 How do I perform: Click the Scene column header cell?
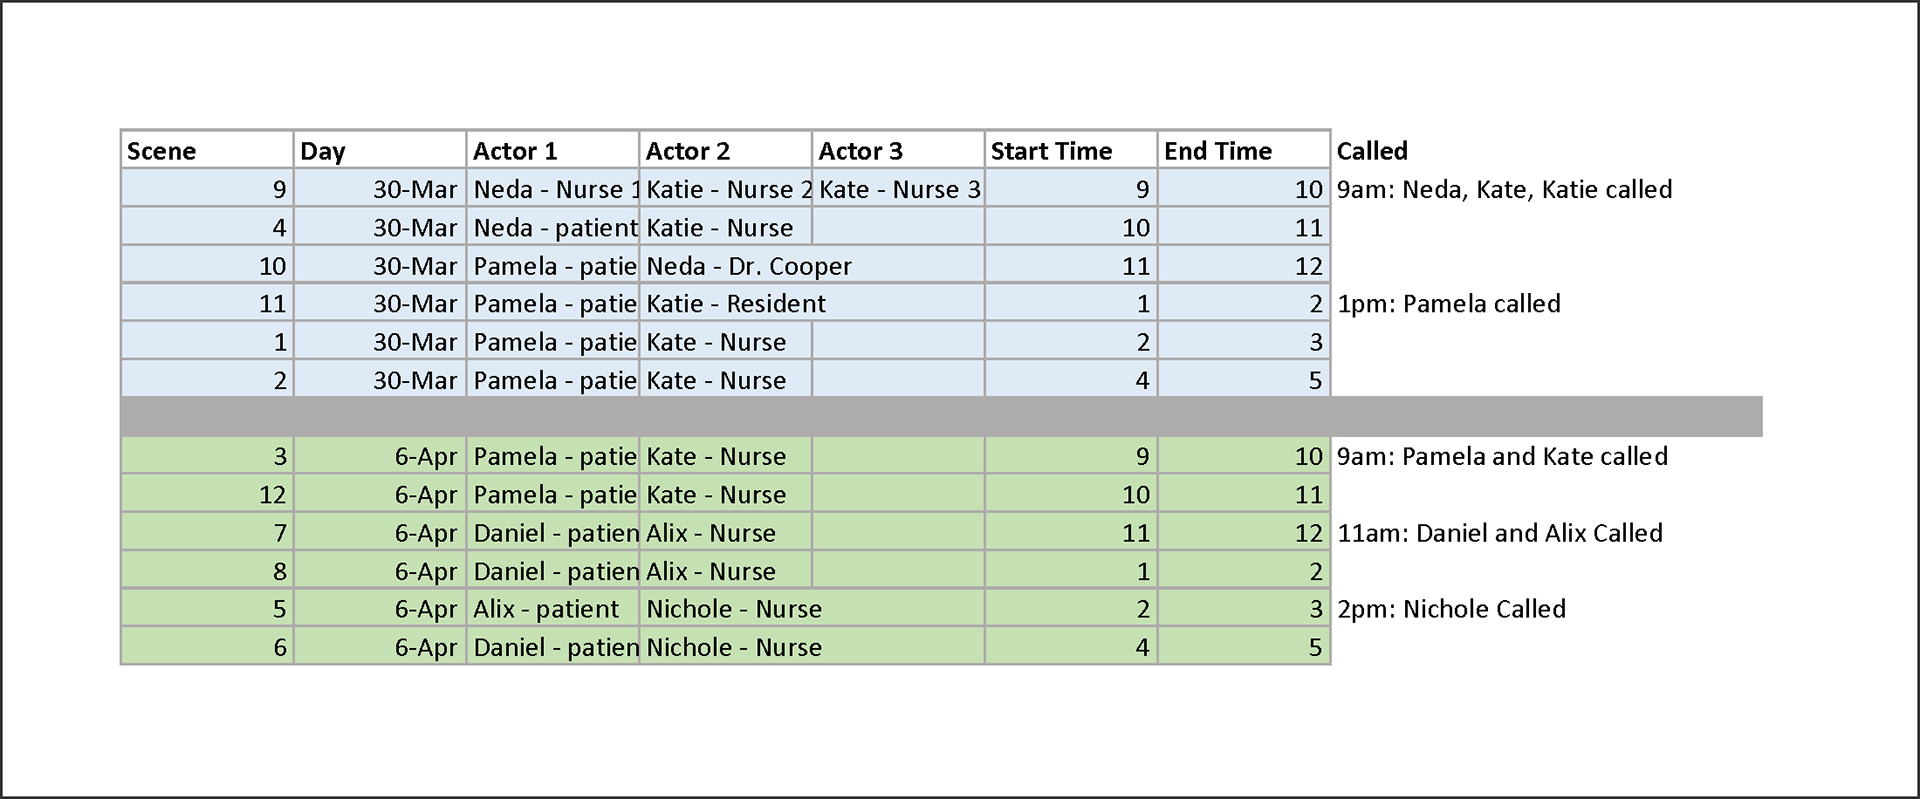click(206, 151)
